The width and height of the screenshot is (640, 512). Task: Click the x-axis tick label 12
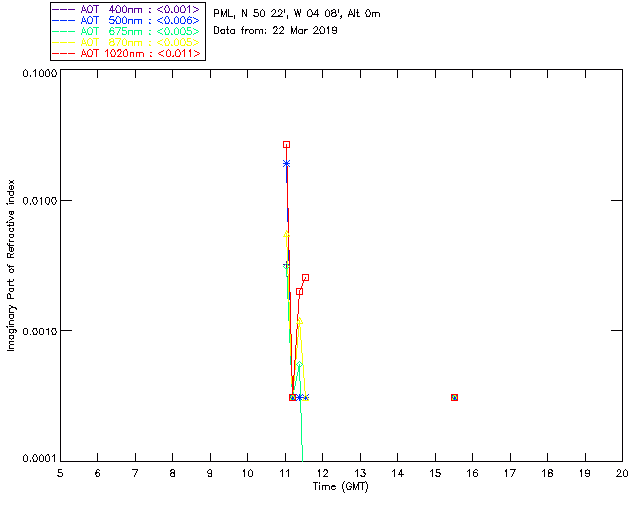point(322,473)
